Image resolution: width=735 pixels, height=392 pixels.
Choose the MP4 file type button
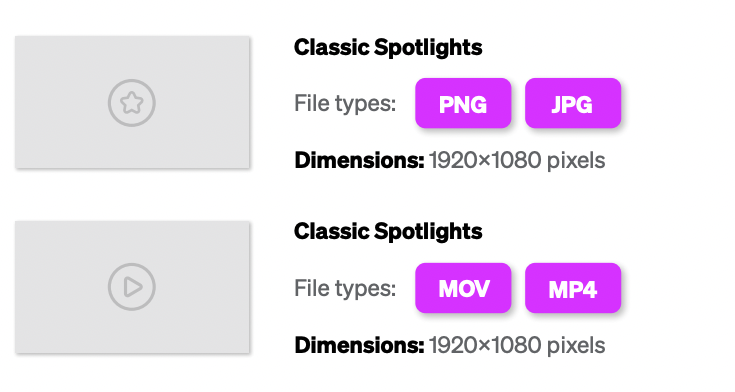point(573,288)
